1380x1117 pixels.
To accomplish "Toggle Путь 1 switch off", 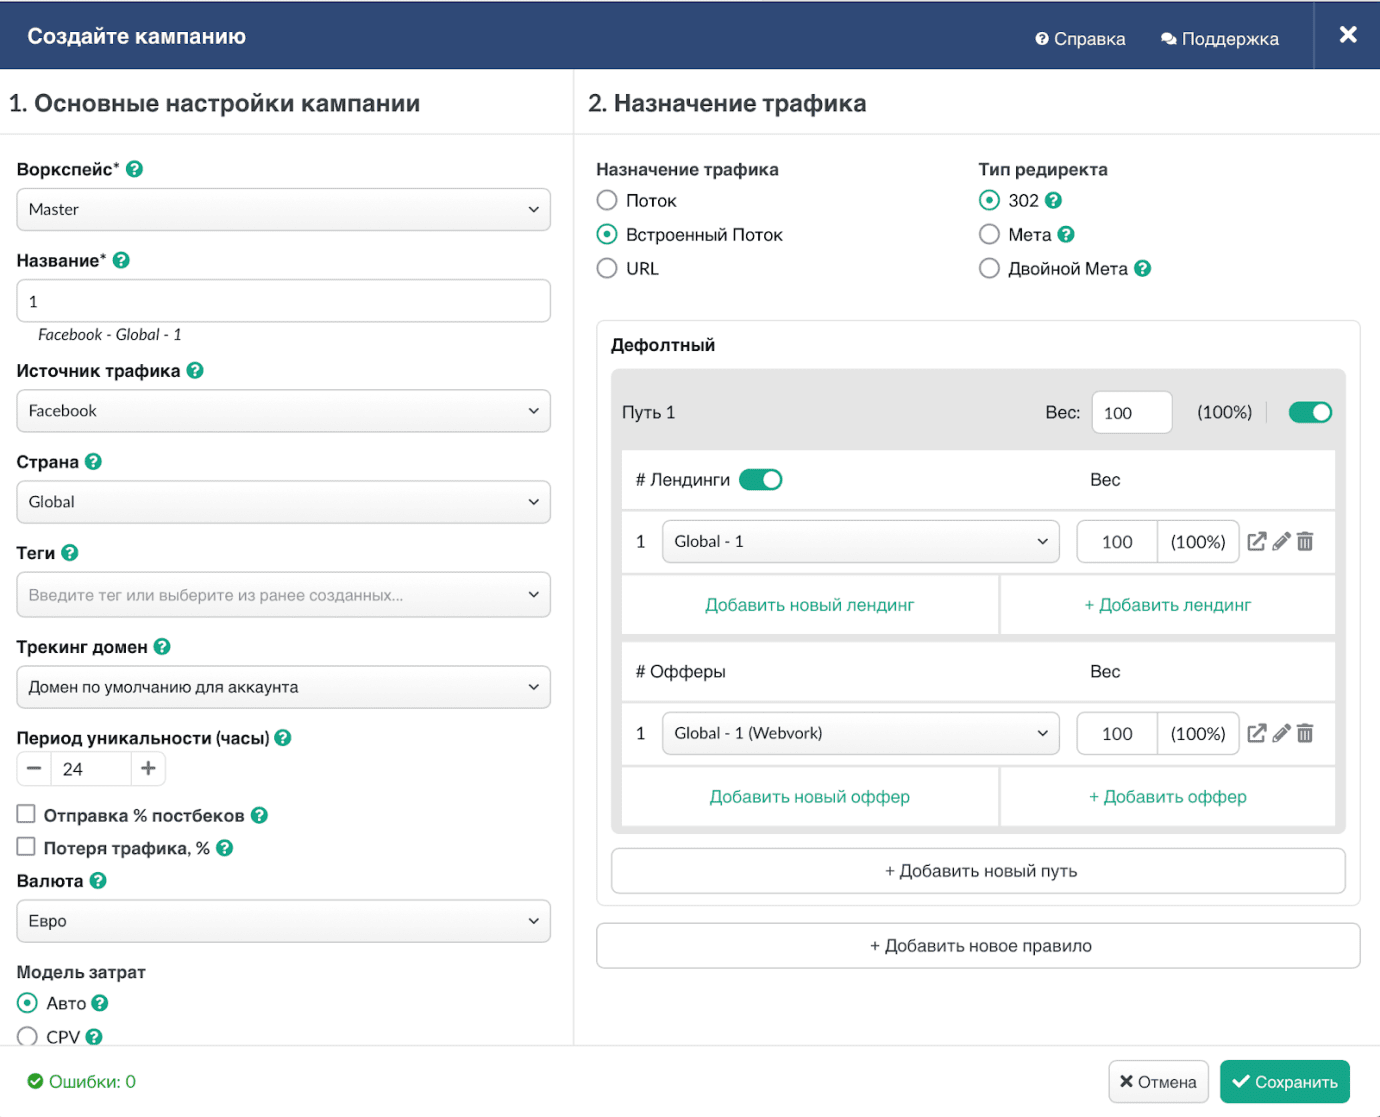I will point(1310,412).
